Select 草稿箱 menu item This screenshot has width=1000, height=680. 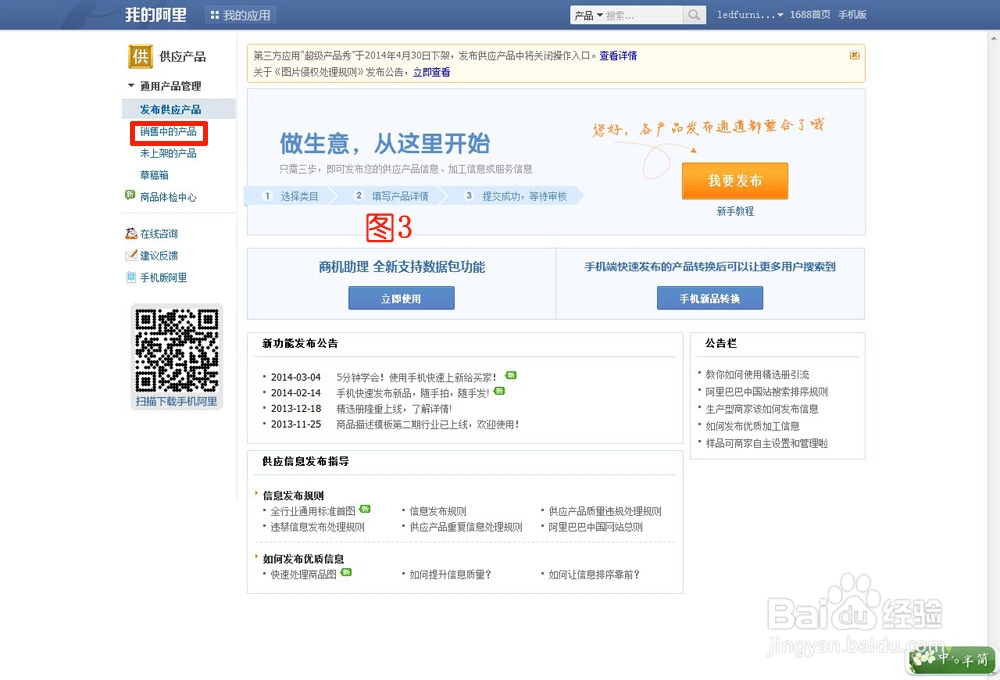coord(154,175)
